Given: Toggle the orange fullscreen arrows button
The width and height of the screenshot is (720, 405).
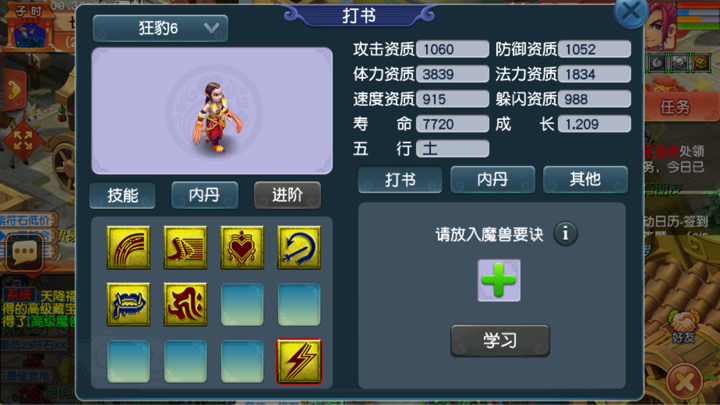Looking at the screenshot, I should coord(22,141).
